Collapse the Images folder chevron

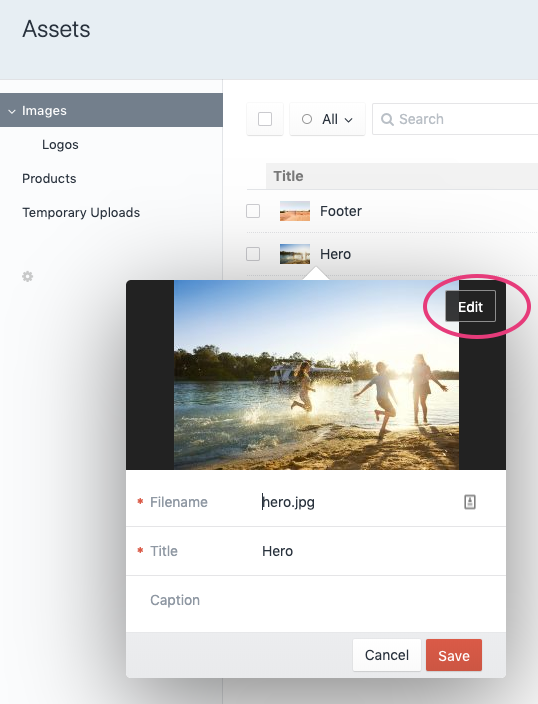tap(12, 111)
